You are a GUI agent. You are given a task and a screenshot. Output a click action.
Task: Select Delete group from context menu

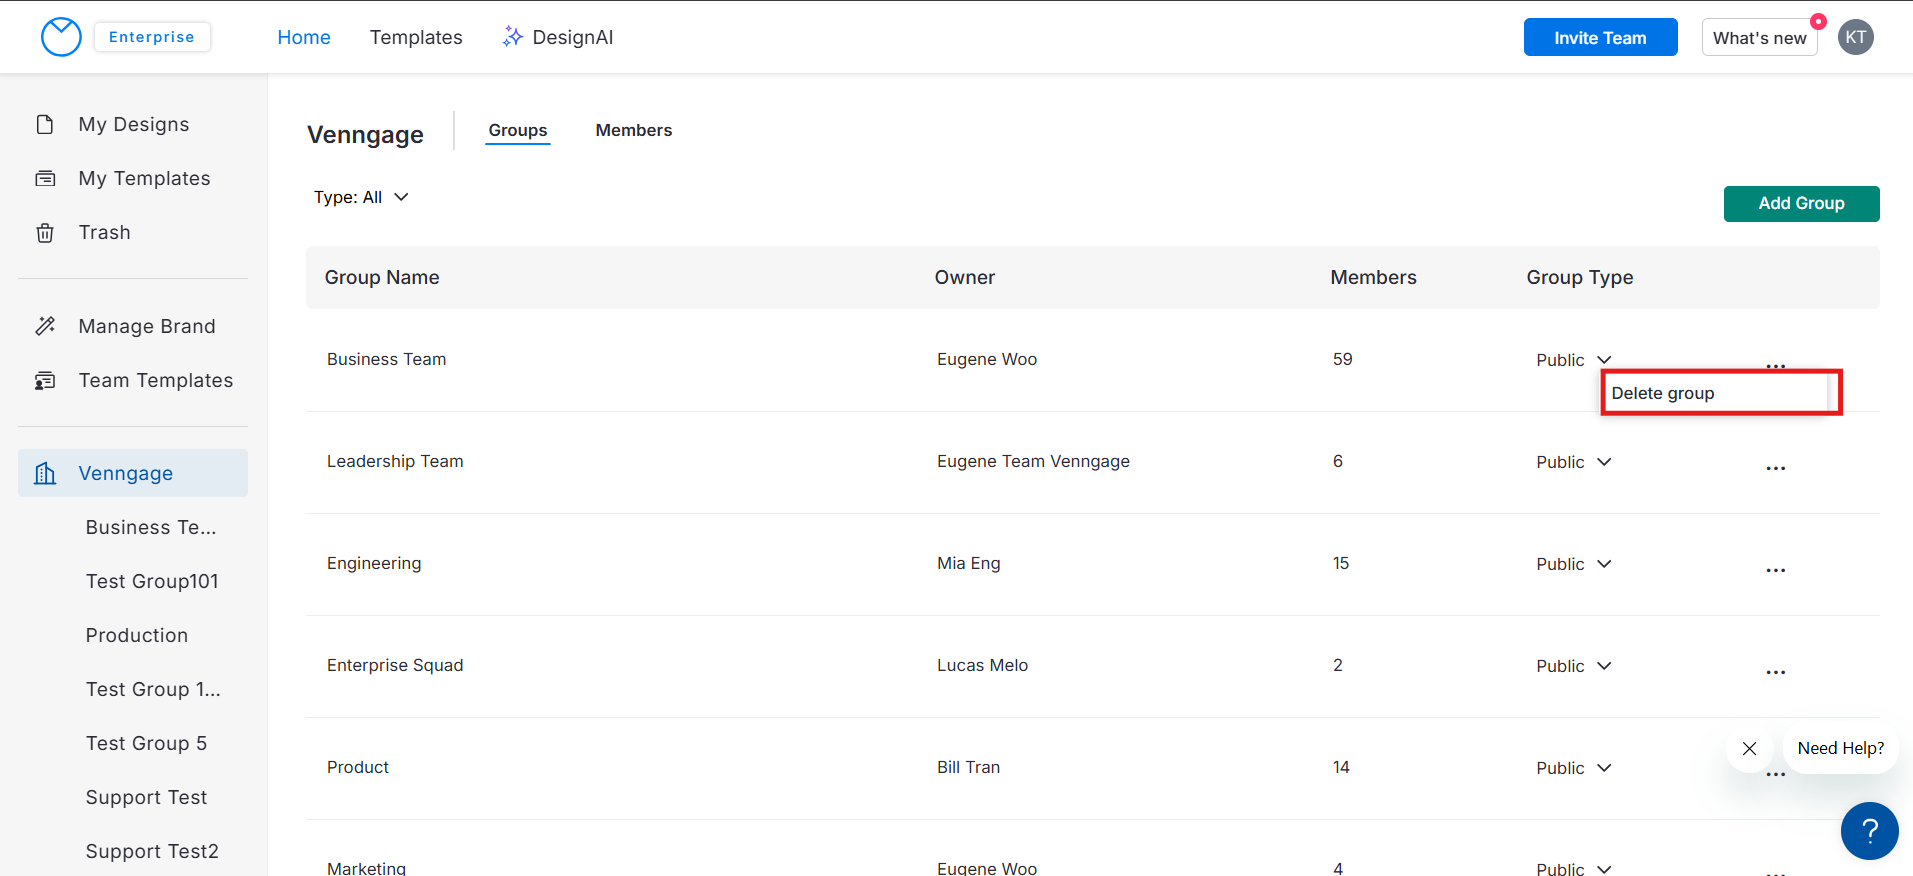coord(1663,393)
